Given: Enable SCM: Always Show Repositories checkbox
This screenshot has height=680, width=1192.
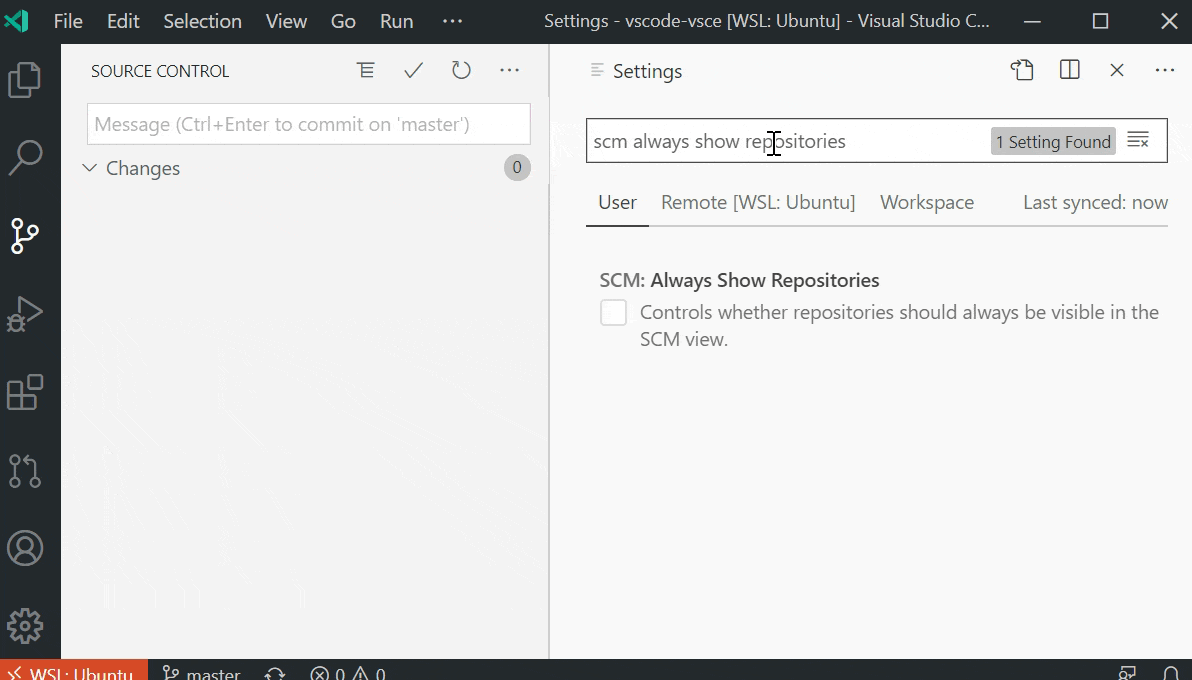Looking at the screenshot, I should click(613, 312).
